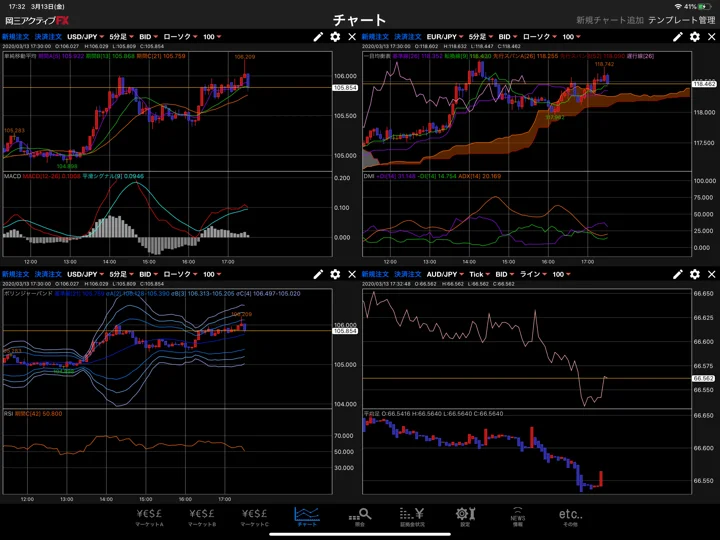This screenshot has width=720, height=540.
Task: Open テンプレート管理 template management
Action: pyautogui.click(x=681, y=20)
